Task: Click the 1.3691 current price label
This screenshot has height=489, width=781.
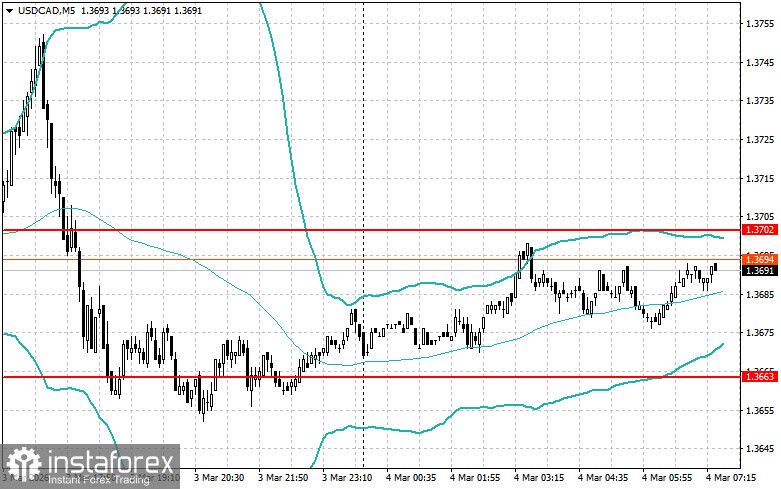Action: coord(760,271)
